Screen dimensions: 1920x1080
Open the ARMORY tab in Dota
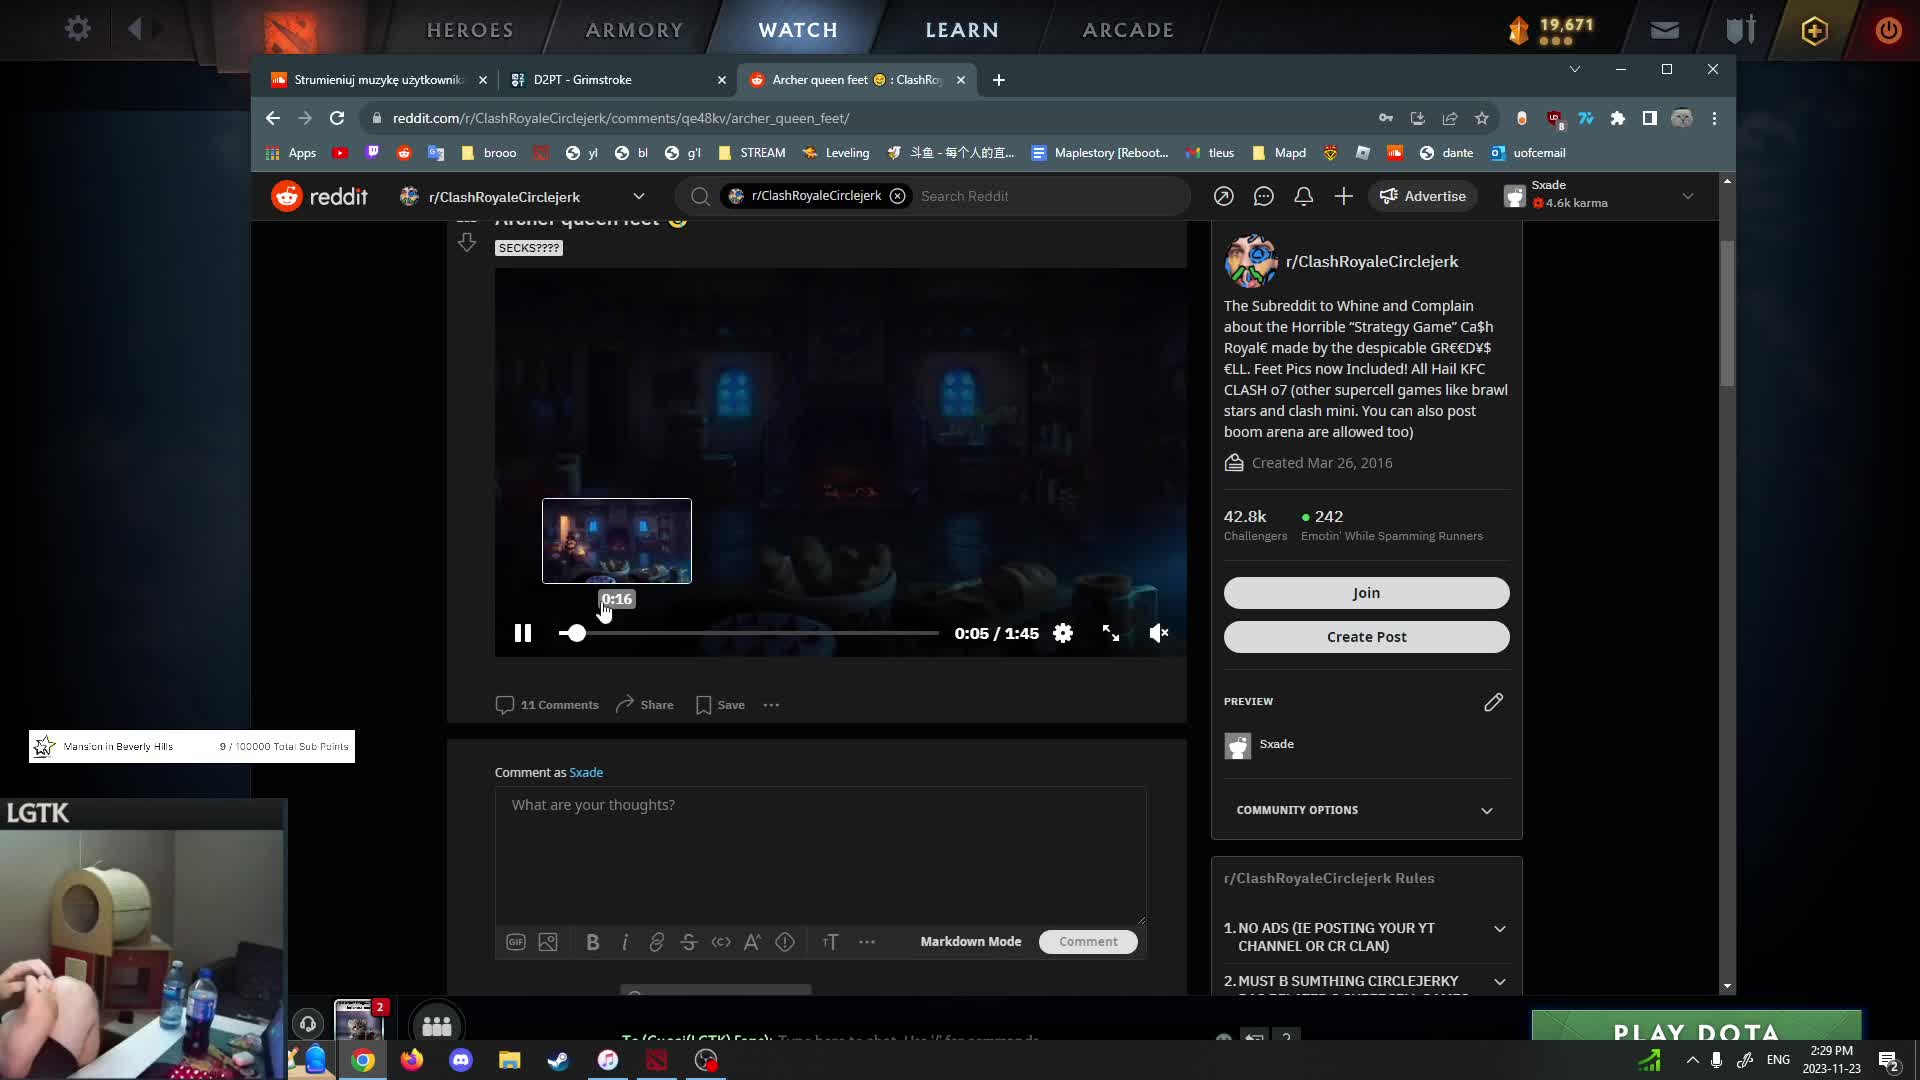(634, 30)
